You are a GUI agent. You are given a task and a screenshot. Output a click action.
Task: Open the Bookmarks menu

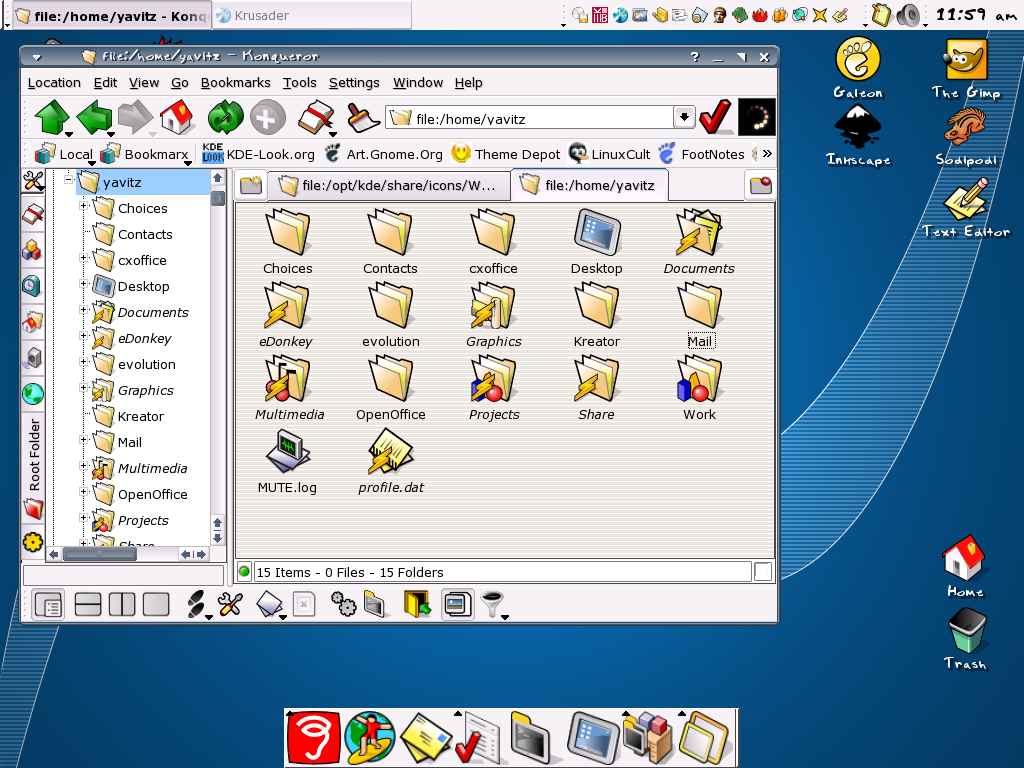coord(235,82)
